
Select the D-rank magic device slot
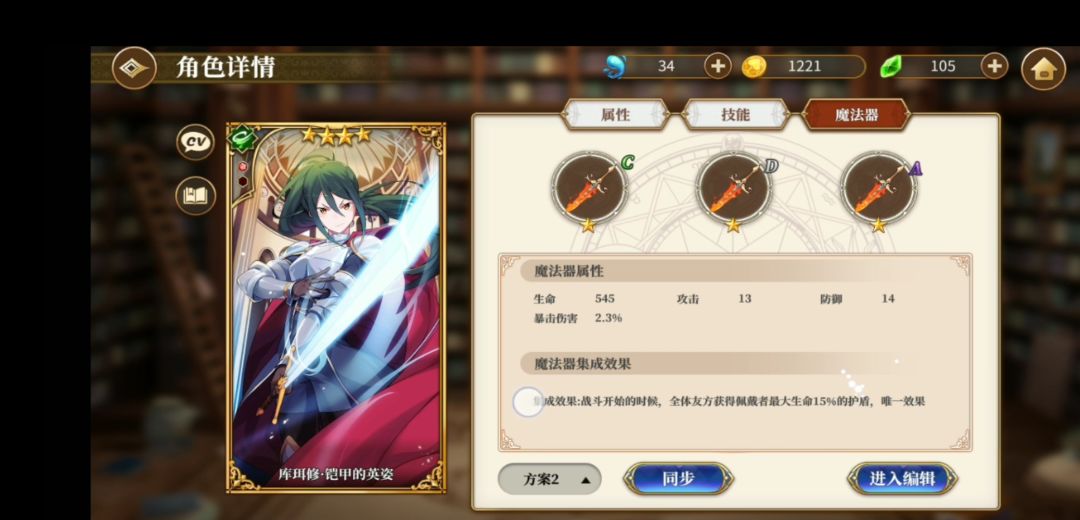click(734, 187)
